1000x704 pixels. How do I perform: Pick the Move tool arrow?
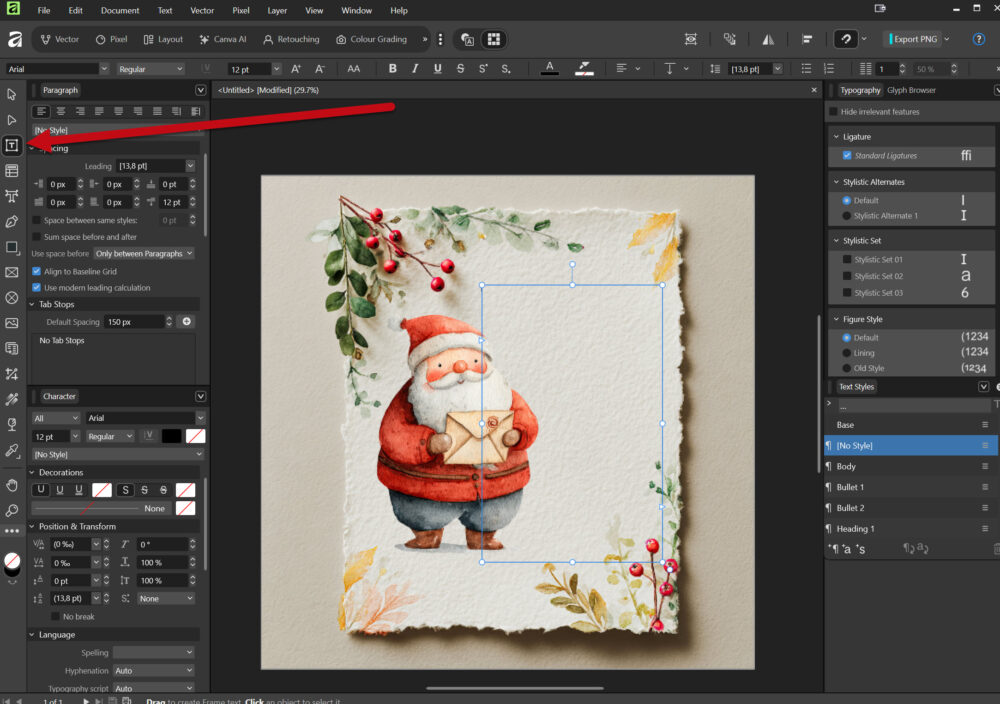click(x=12, y=94)
